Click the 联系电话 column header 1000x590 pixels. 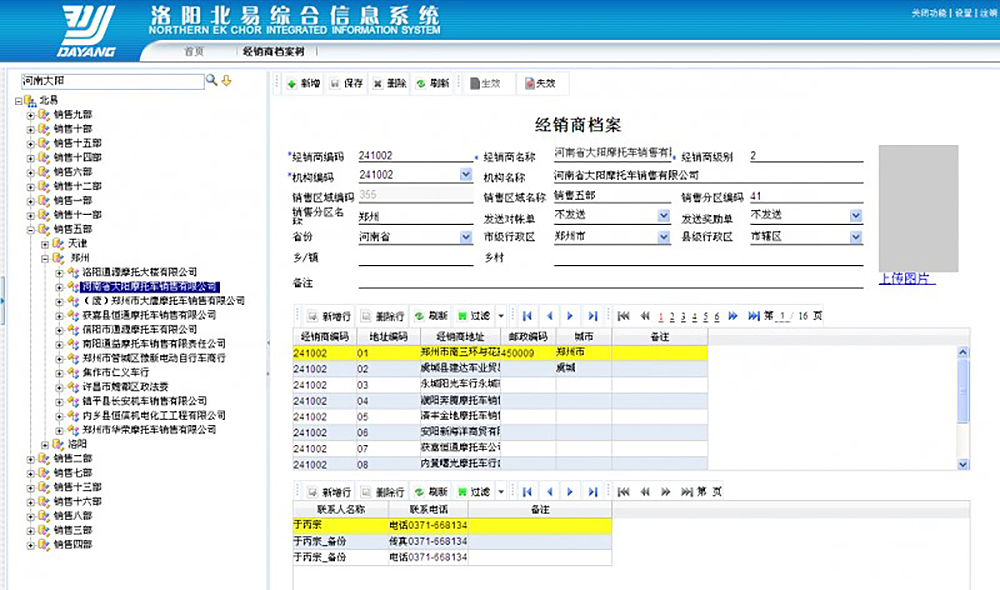tap(429, 510)
